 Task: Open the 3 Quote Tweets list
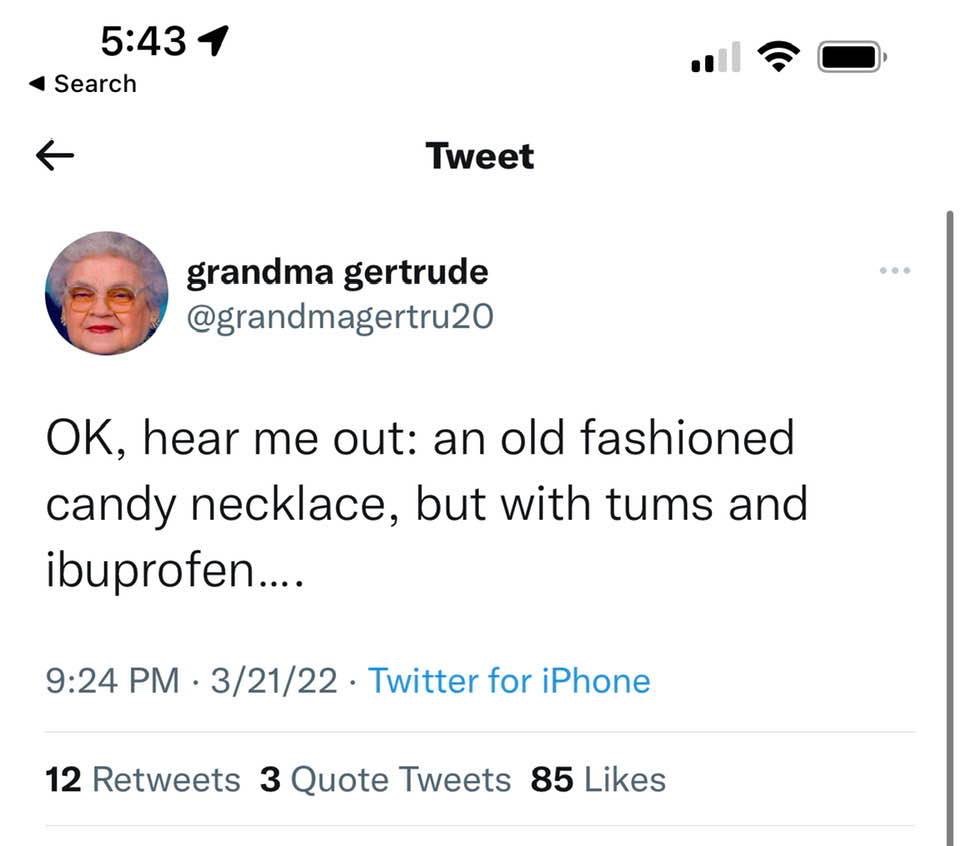pos(385,779)
